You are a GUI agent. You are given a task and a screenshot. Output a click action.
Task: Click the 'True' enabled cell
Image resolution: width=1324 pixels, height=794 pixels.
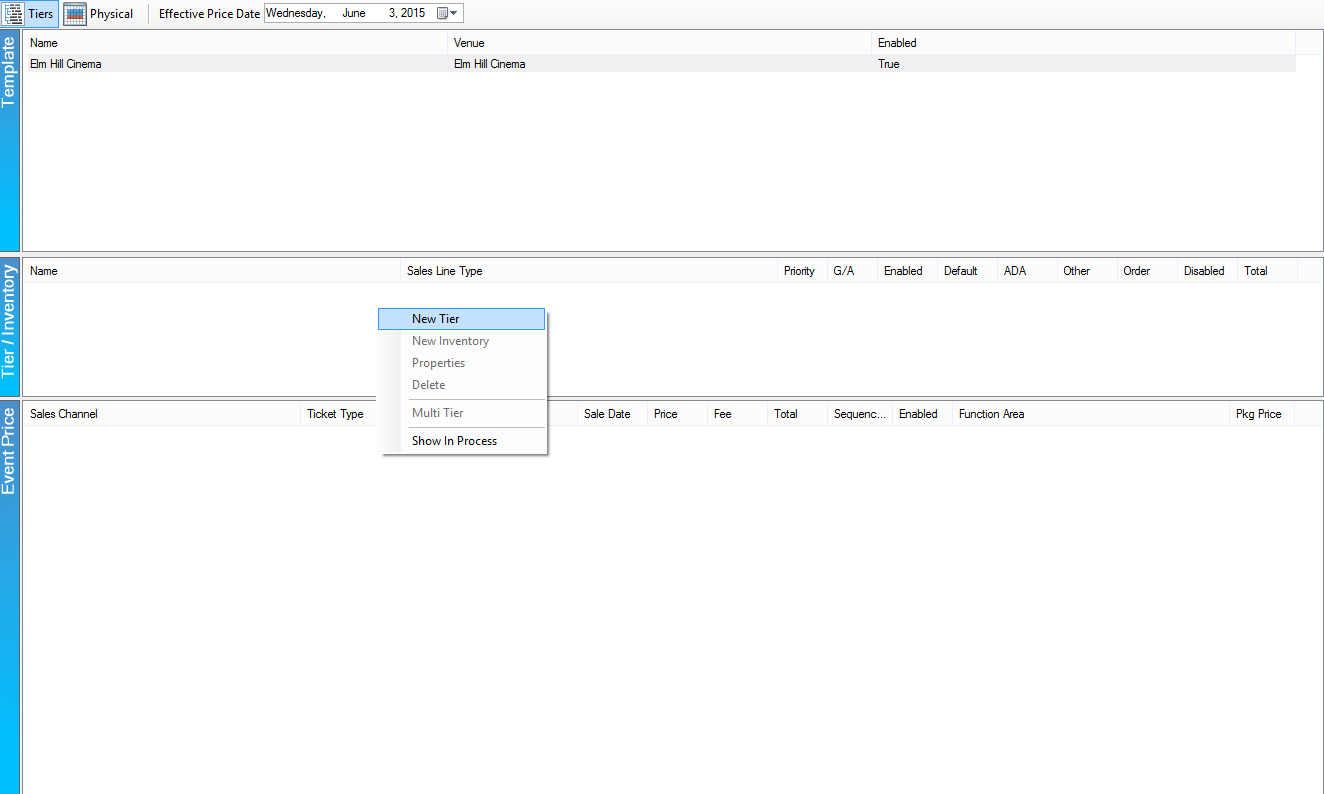(x=888, y=64)
